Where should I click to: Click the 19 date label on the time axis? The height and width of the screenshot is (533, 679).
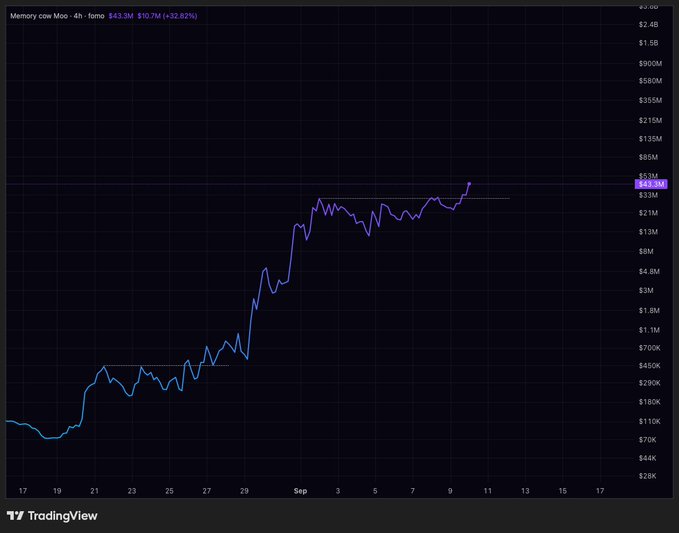[x=57, y=491]
